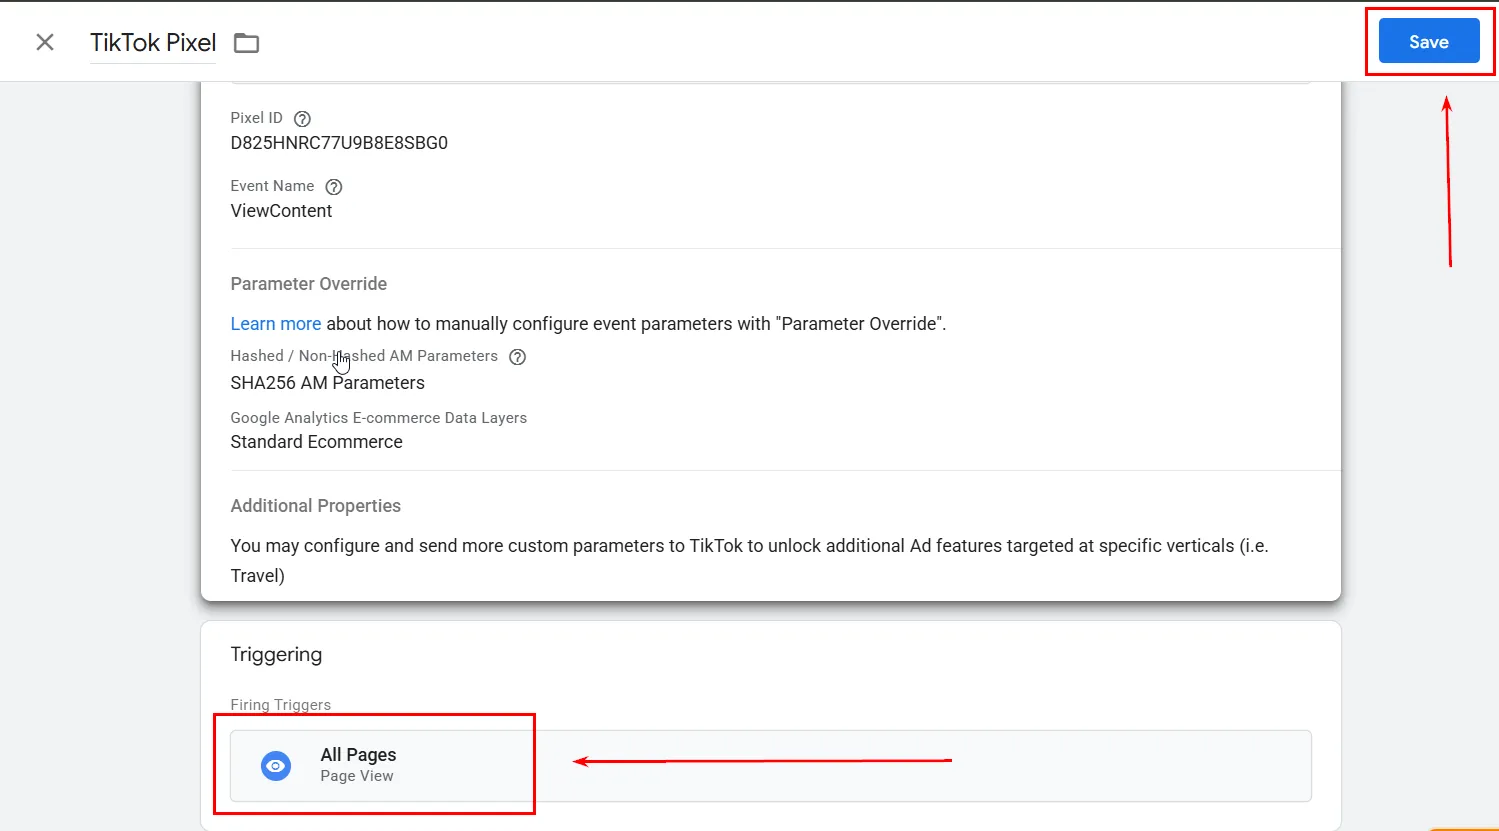1499x831 pixels.
Task: Select the All Pages firing trigger
Action: pyautogui.click(x=770, y=766)
